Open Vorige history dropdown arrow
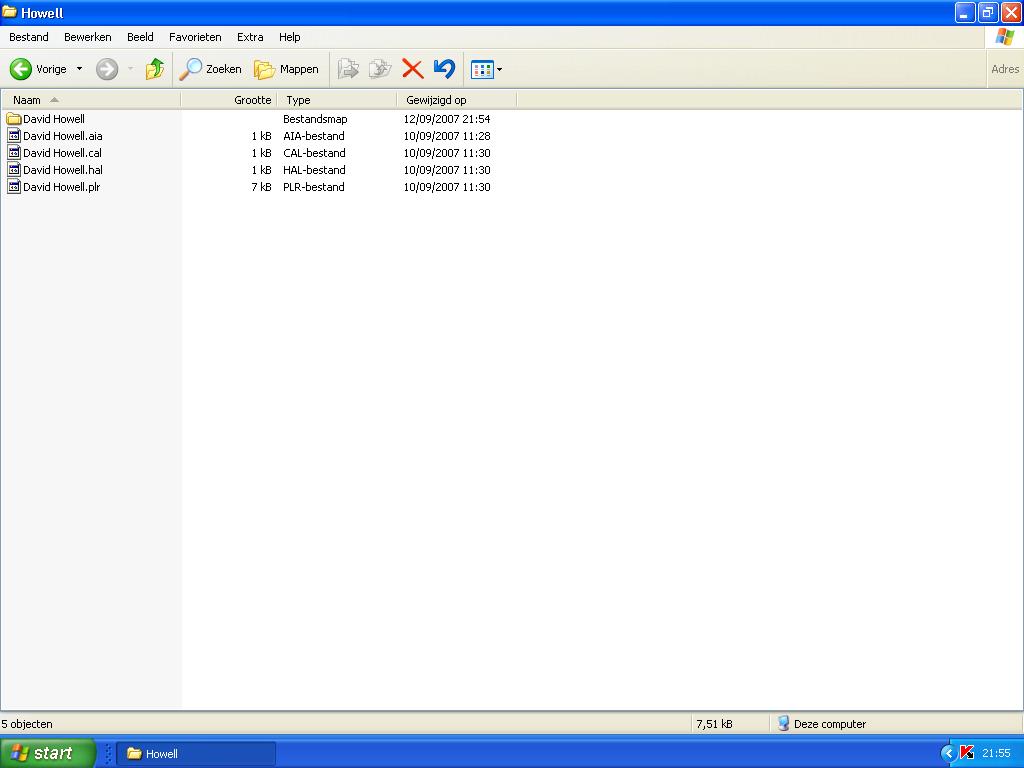Image resolution: width=1024 pixels, height=768 pixels. pyautogui.click(x=80, y=69)
